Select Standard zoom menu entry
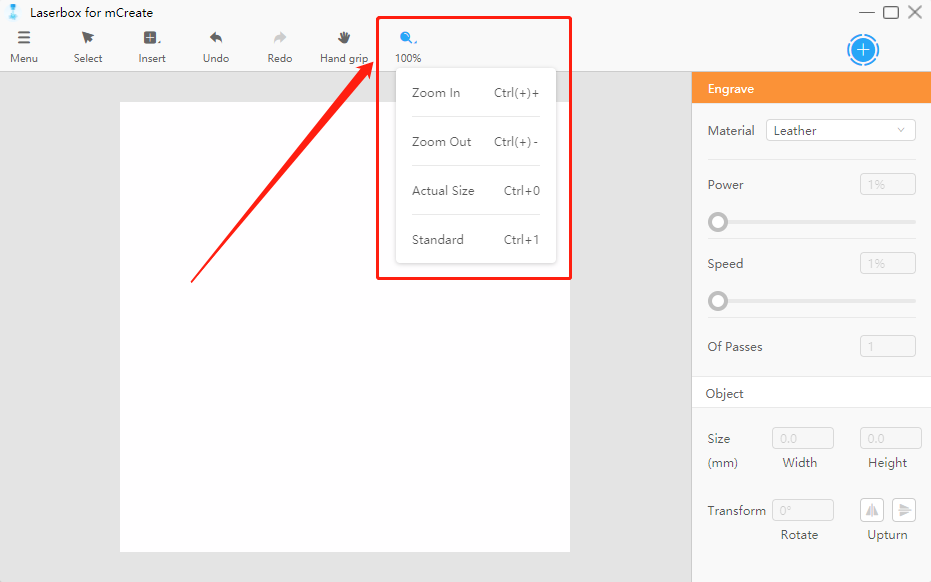Viewport: 931px width, 582px height. 476,239
